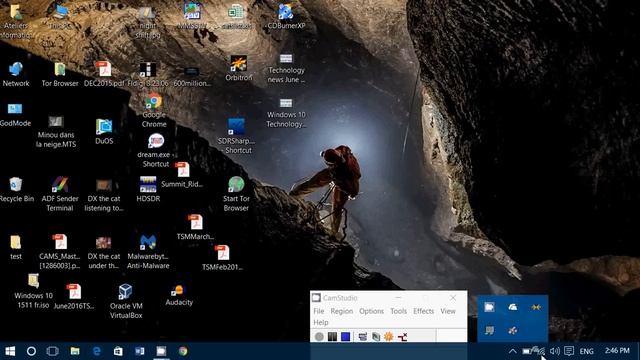The height and width of the screenshot is (360, 640).
Task: Select the Minou dans la neige.MTS file
Action: click(56, 131)
